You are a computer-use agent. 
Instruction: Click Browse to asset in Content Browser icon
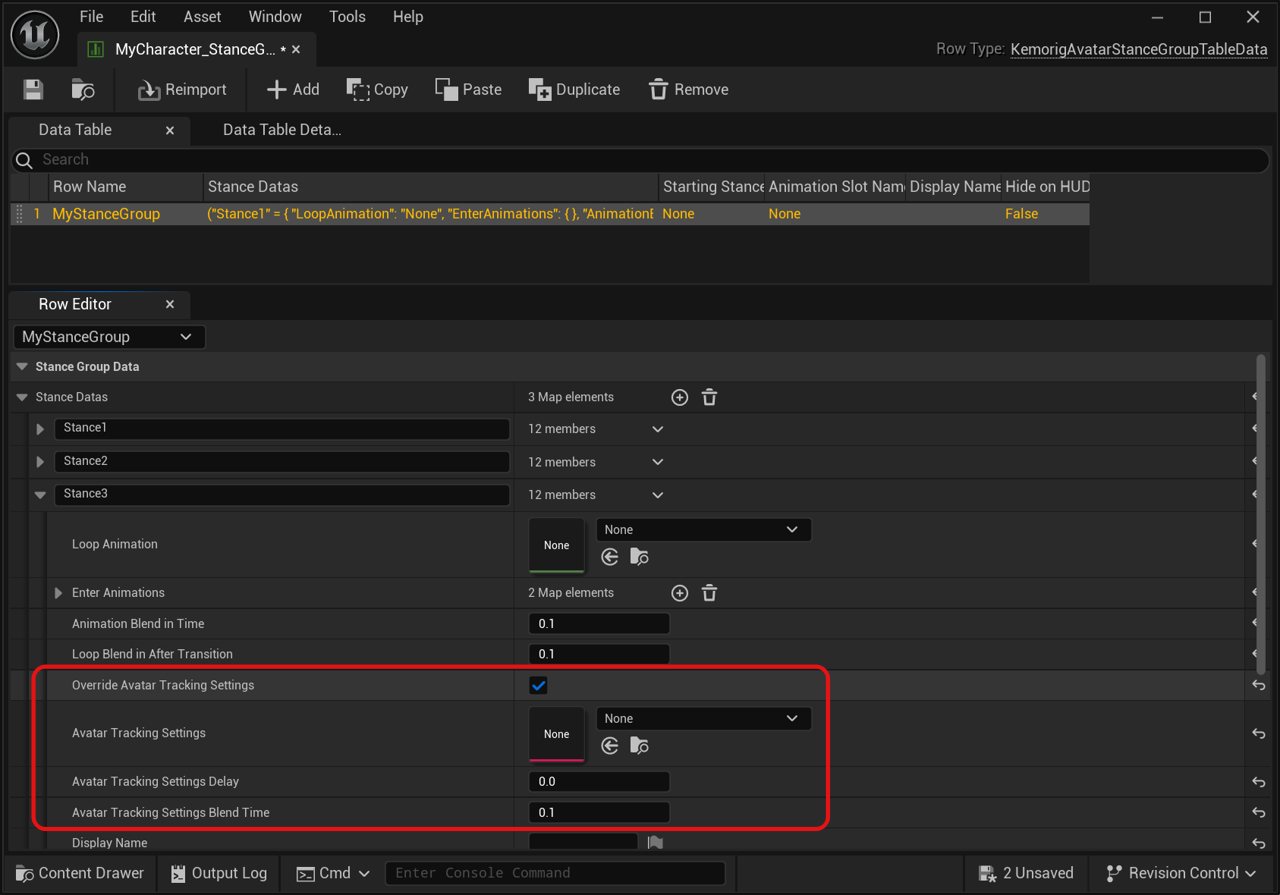click(x=83, y=90)
